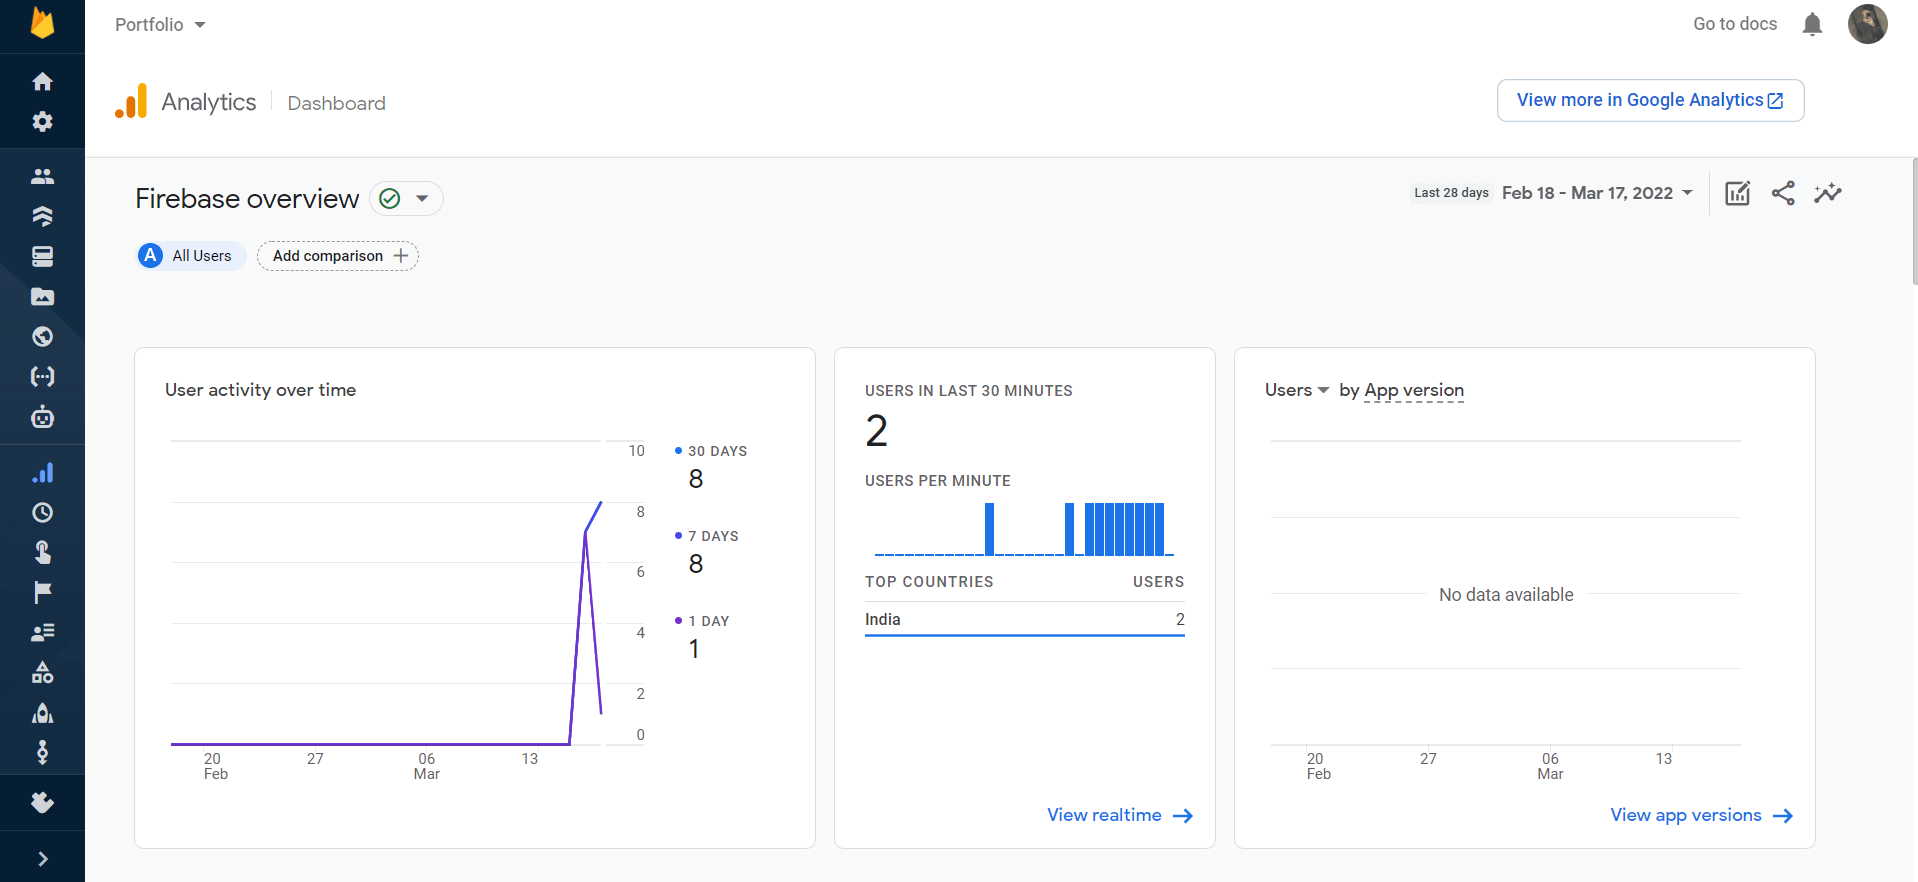Open Latest Release rocket icon in sidebar
The height and width of the screenshot is (882, 1918).
pyautogui.click(x=42, y=713)
